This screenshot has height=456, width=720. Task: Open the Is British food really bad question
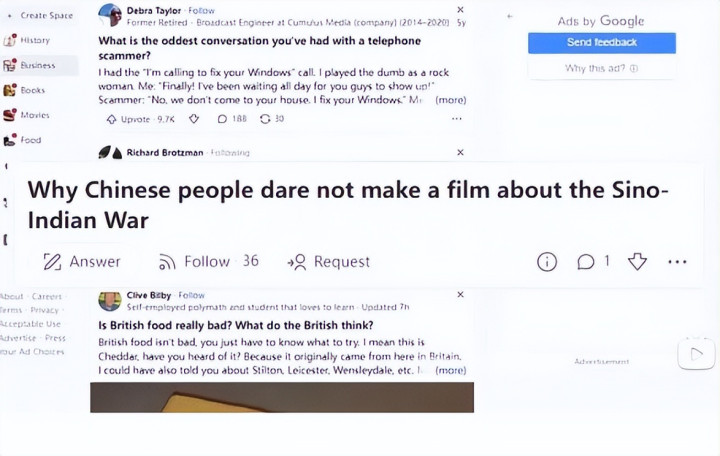click(x=236, y=325)
